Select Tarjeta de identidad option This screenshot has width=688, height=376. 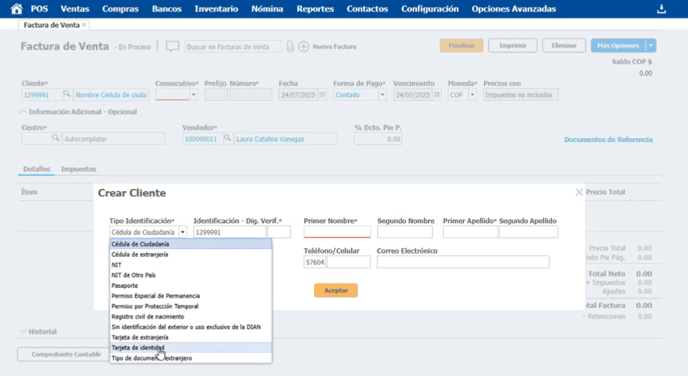click(x=190, y=347)
